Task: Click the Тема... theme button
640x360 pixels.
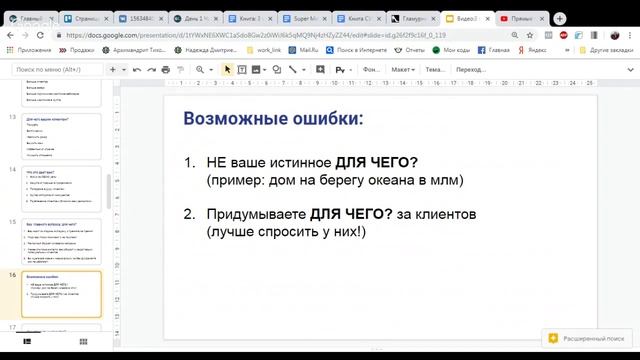Action: 435,70
